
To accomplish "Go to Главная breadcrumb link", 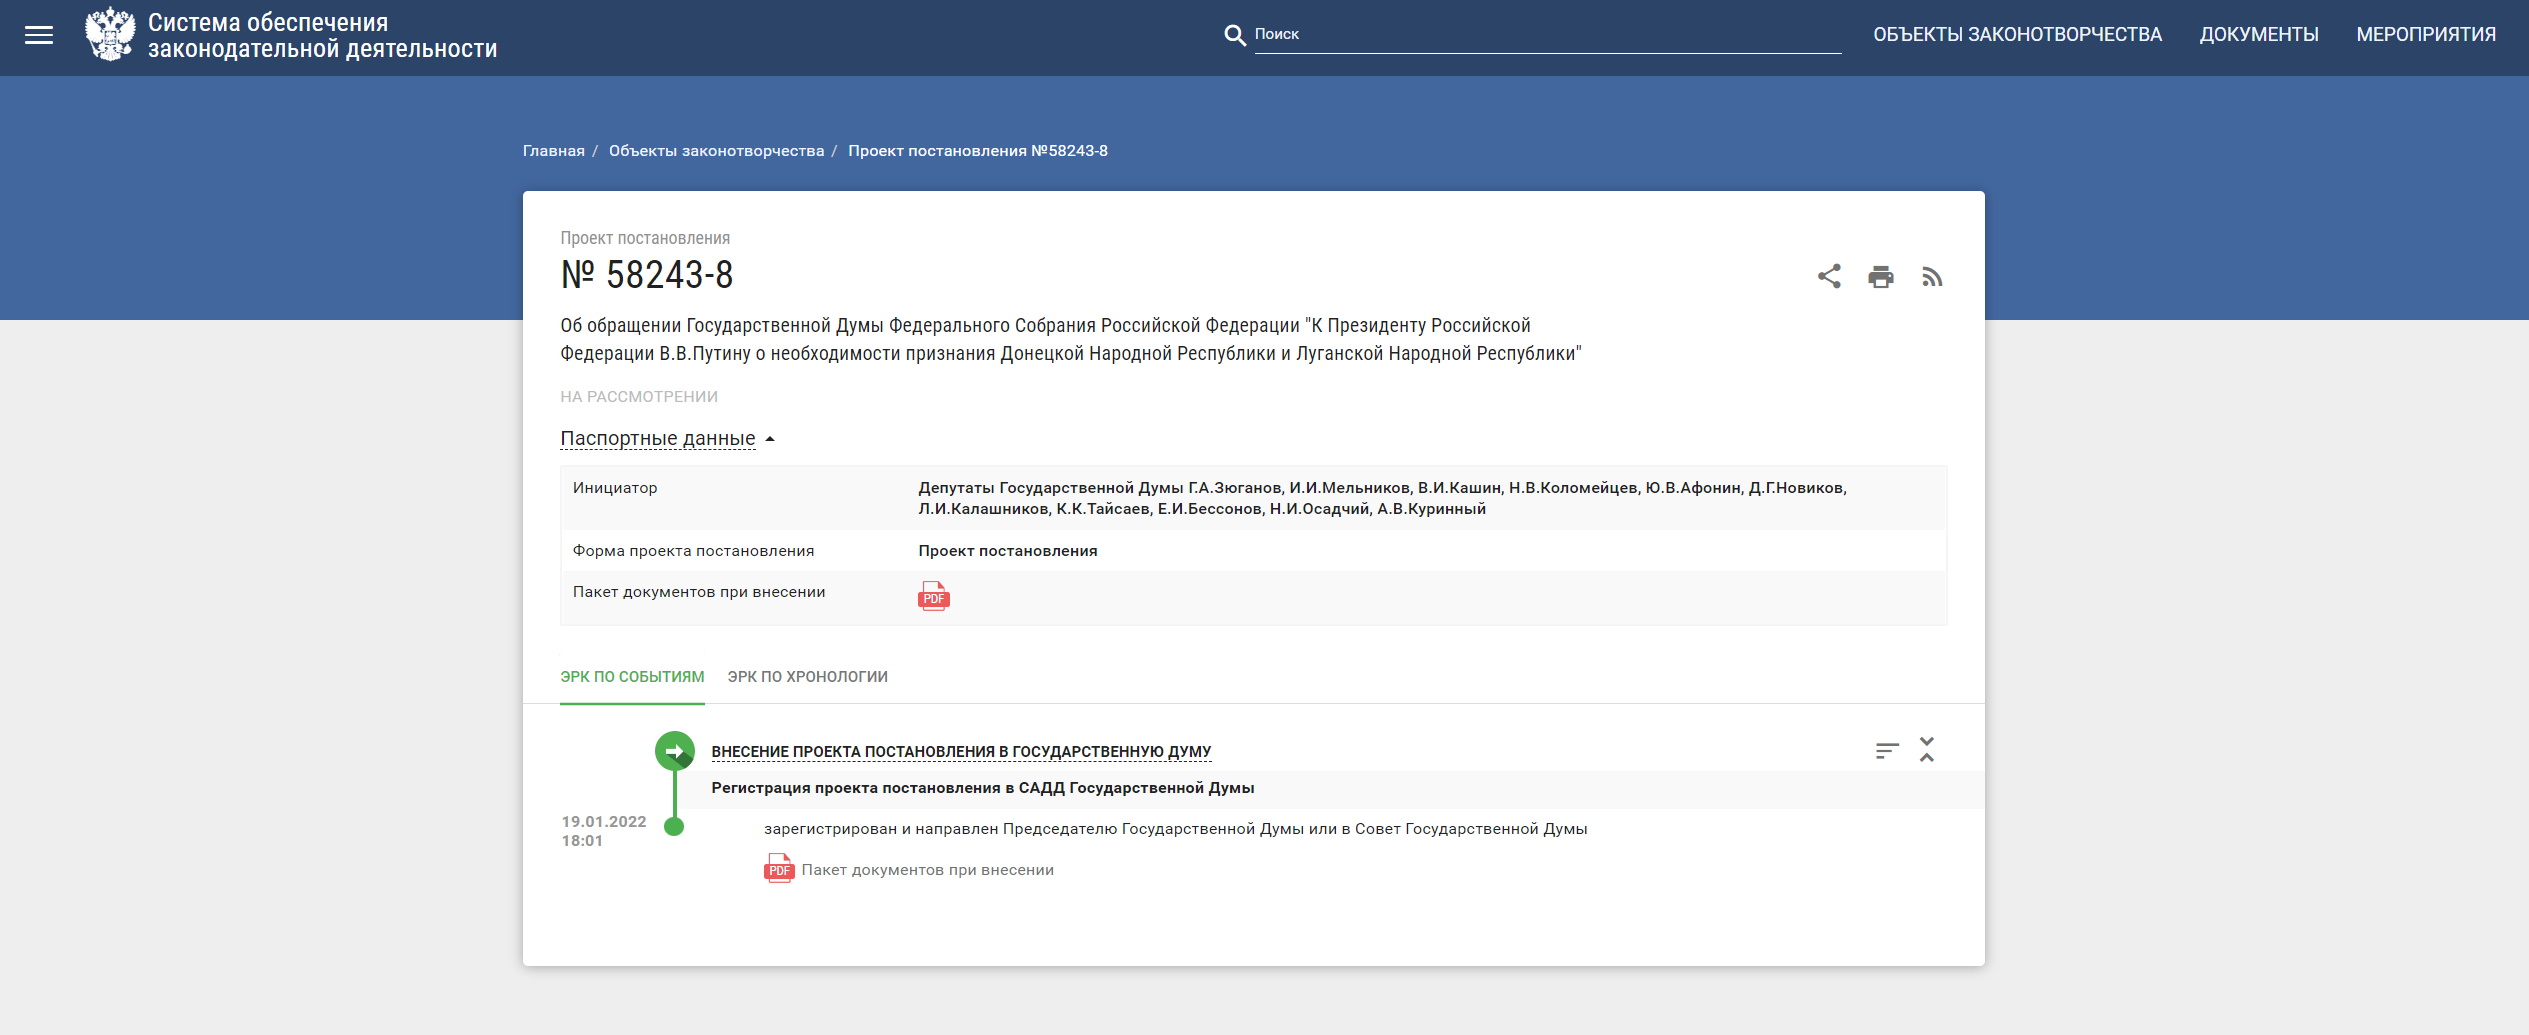I will 553,151.
